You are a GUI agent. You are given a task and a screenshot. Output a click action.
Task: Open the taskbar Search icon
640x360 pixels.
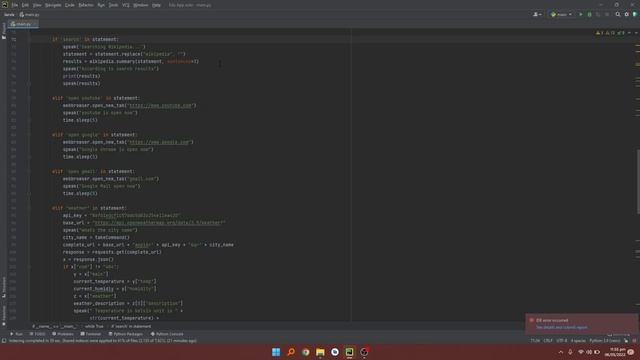coord(291,352)
